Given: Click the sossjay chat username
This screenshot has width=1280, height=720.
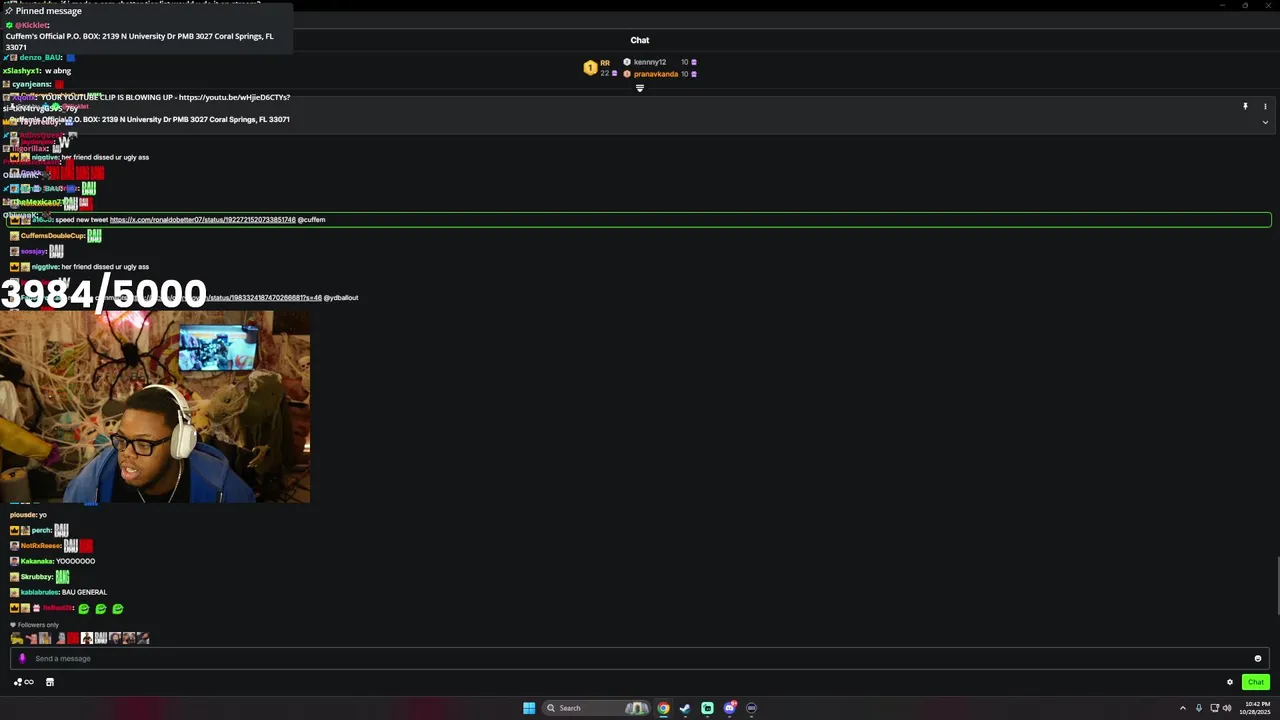Looking at the screenshot, I should pos(33,251).
